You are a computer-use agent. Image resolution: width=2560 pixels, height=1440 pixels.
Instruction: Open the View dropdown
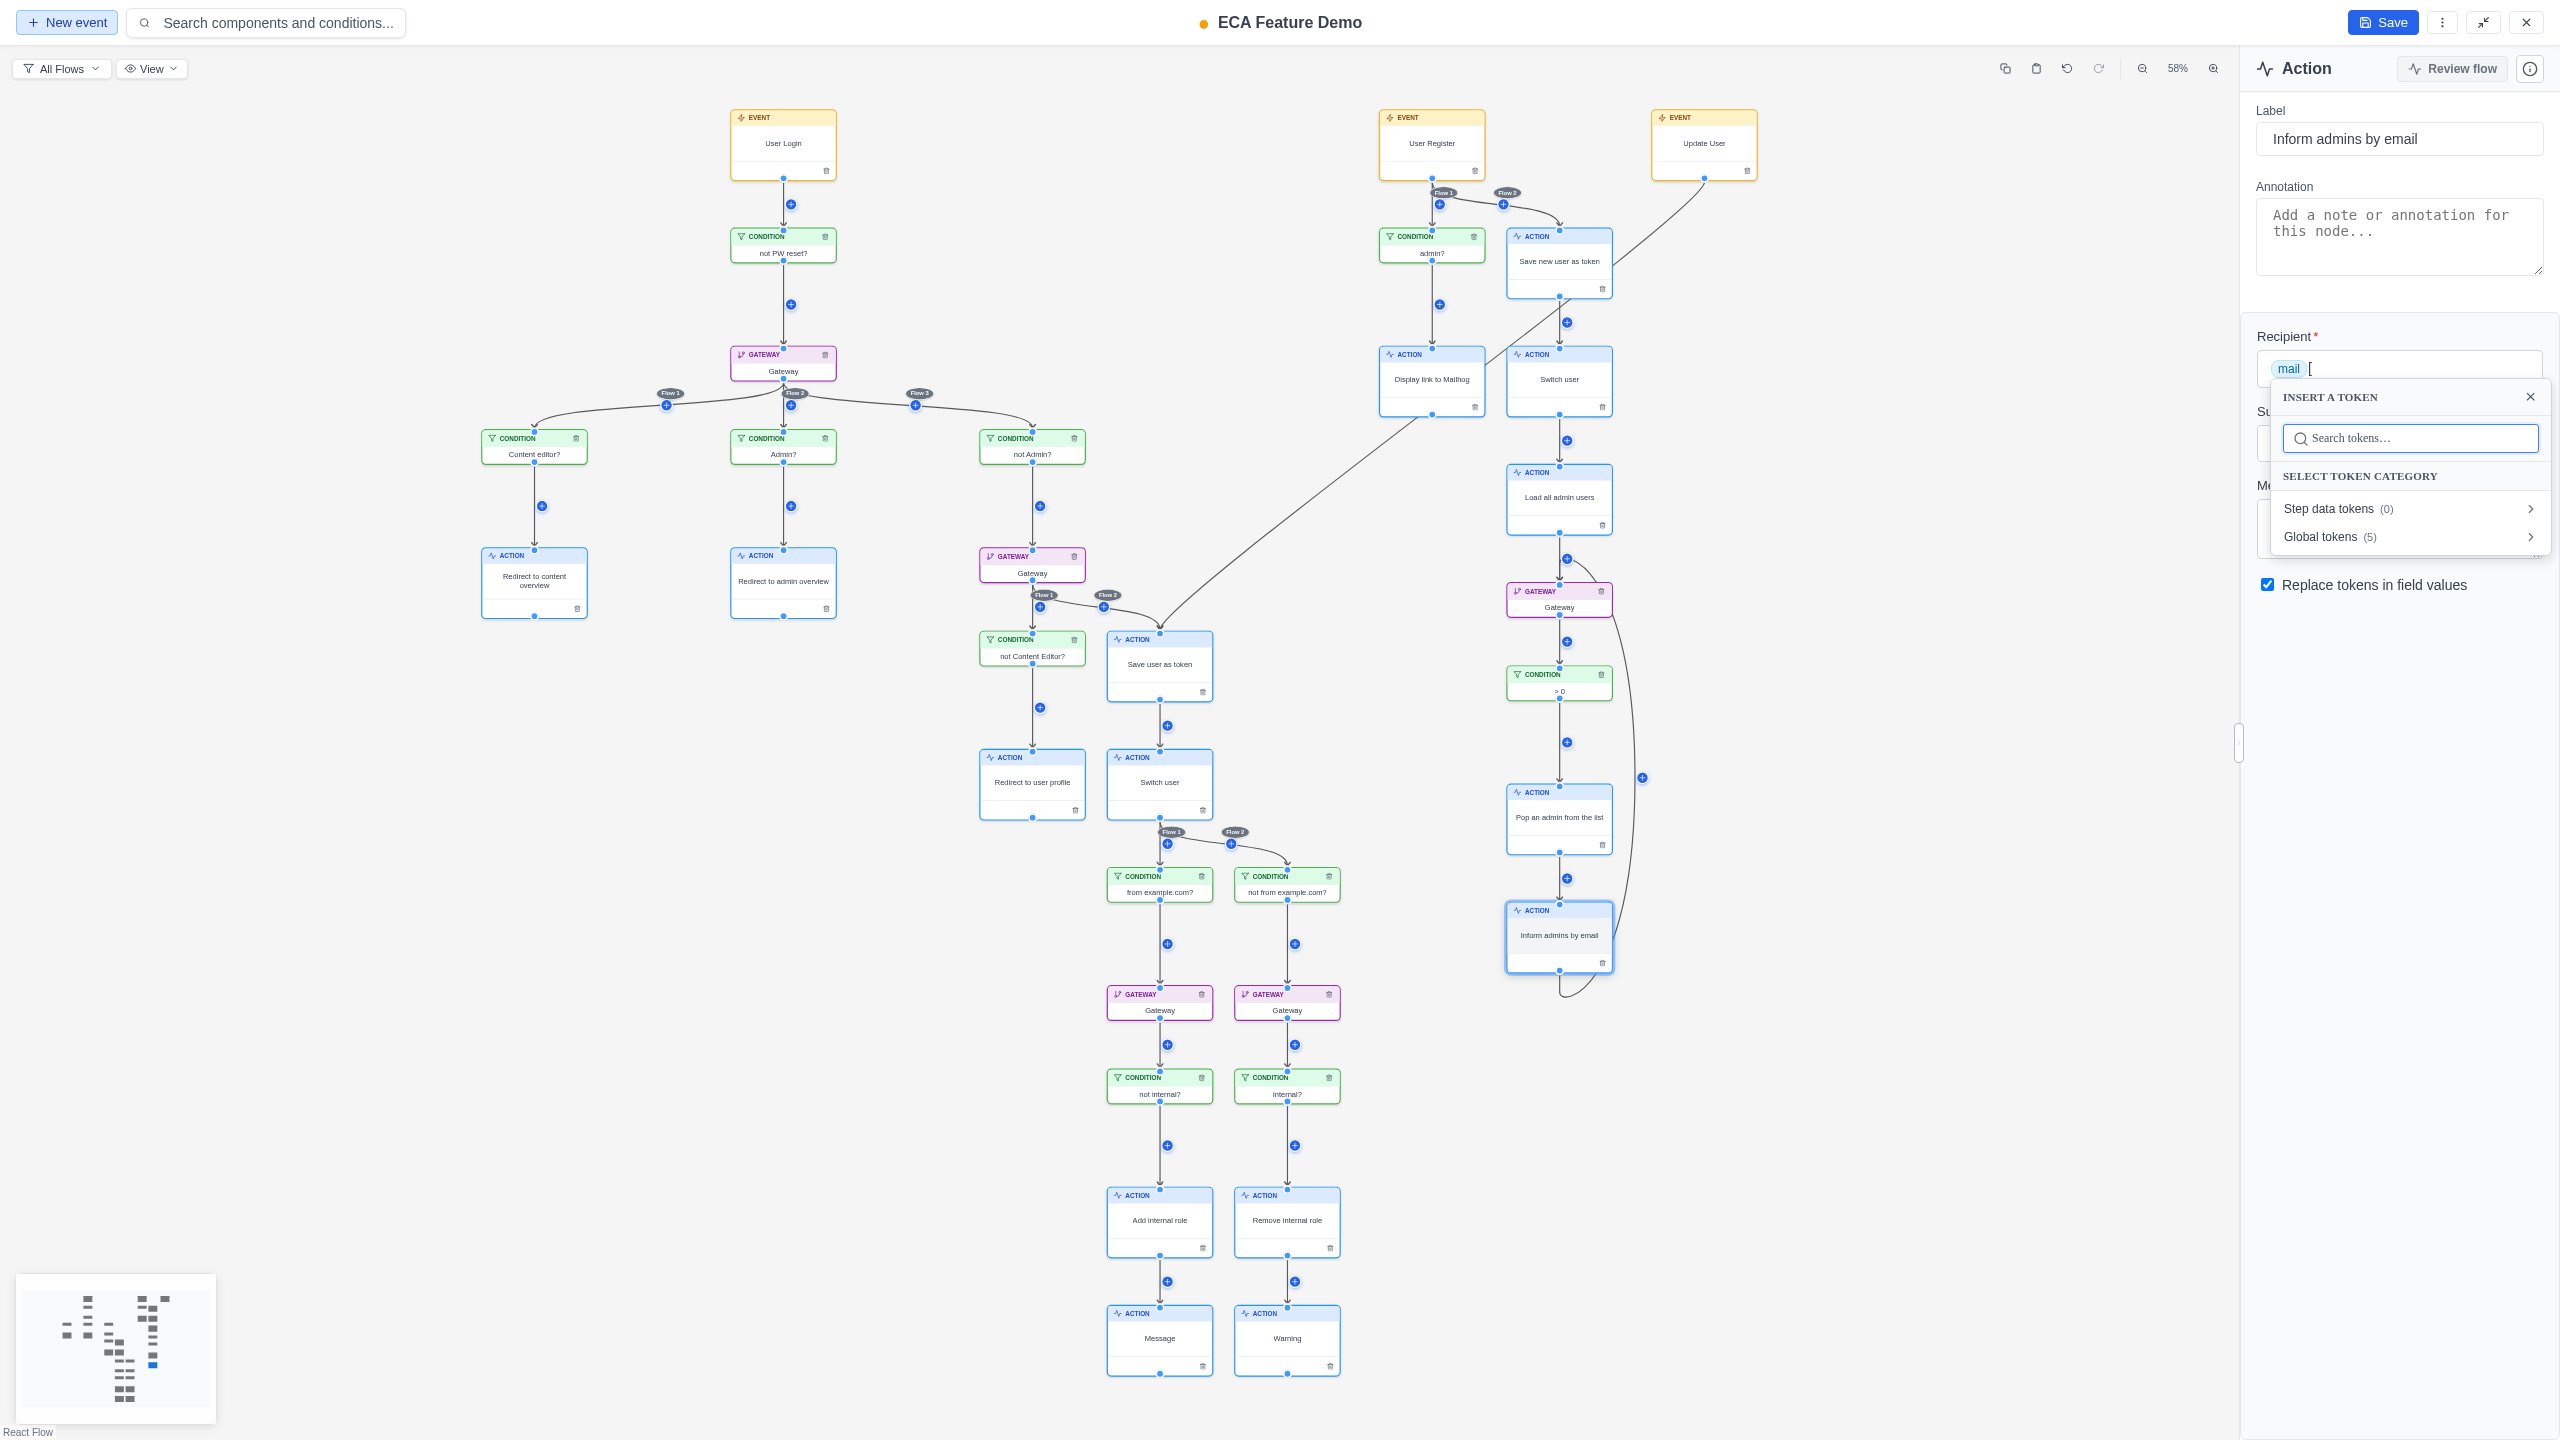tap(152, 69)
